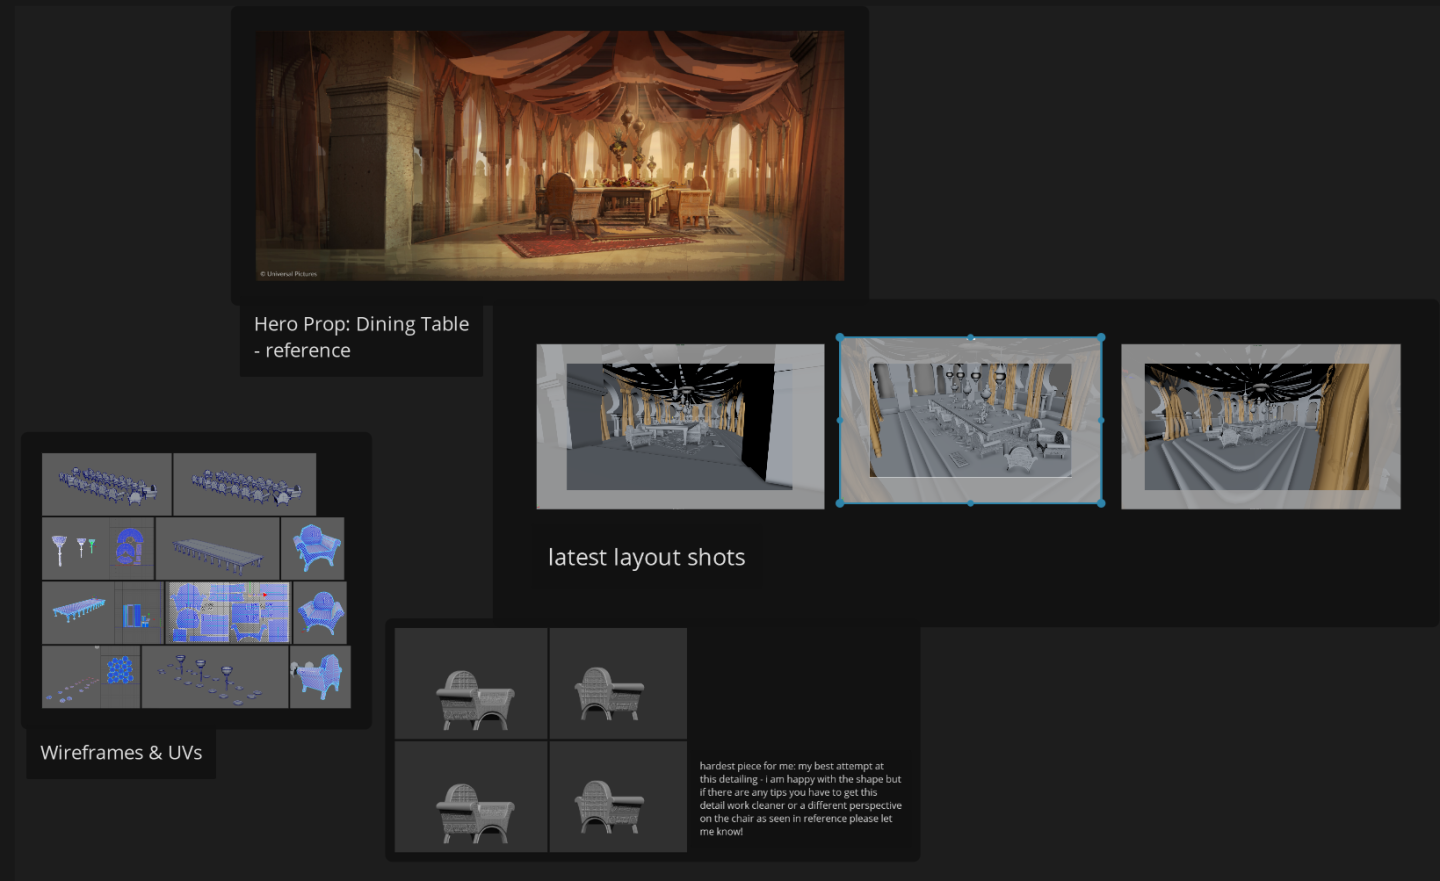Grab the bottom-left corner handle of the selected shot
Image resolution: width=1440 pixels, height=881 pixels.
[x=840, y=503]
